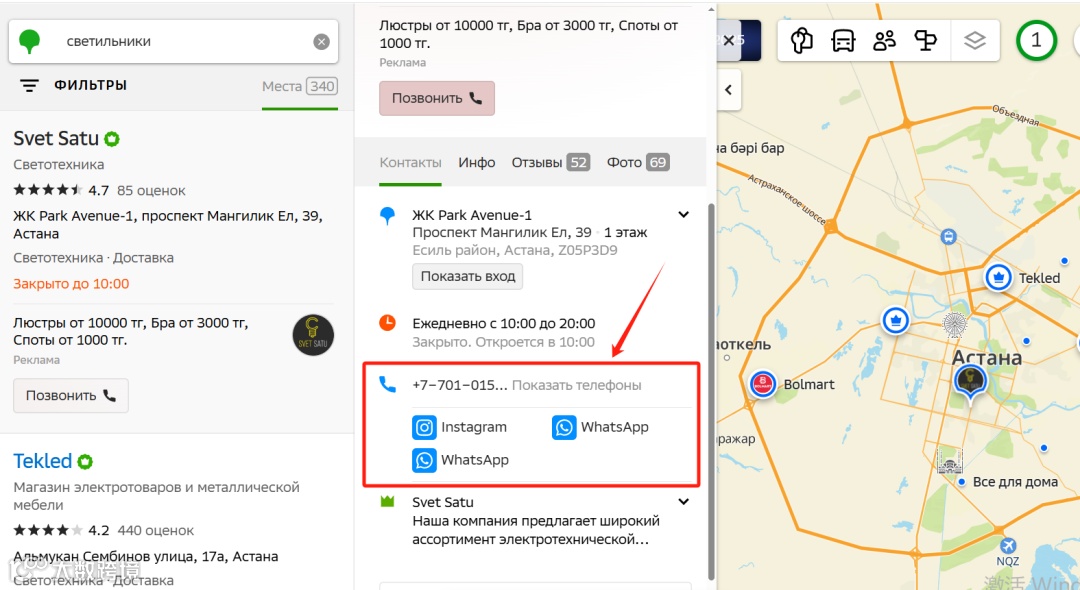
Task: Click Показать телефоны link
Action: click(x=577, y=385)
